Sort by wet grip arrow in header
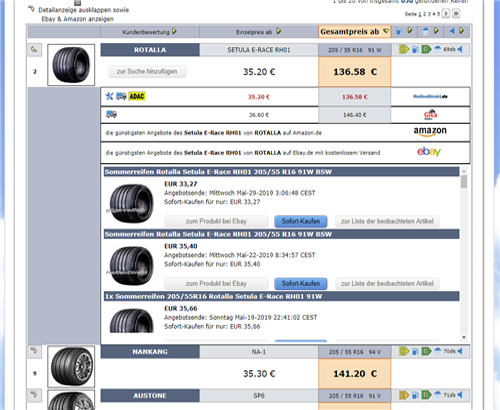 (x=436, y=31)
